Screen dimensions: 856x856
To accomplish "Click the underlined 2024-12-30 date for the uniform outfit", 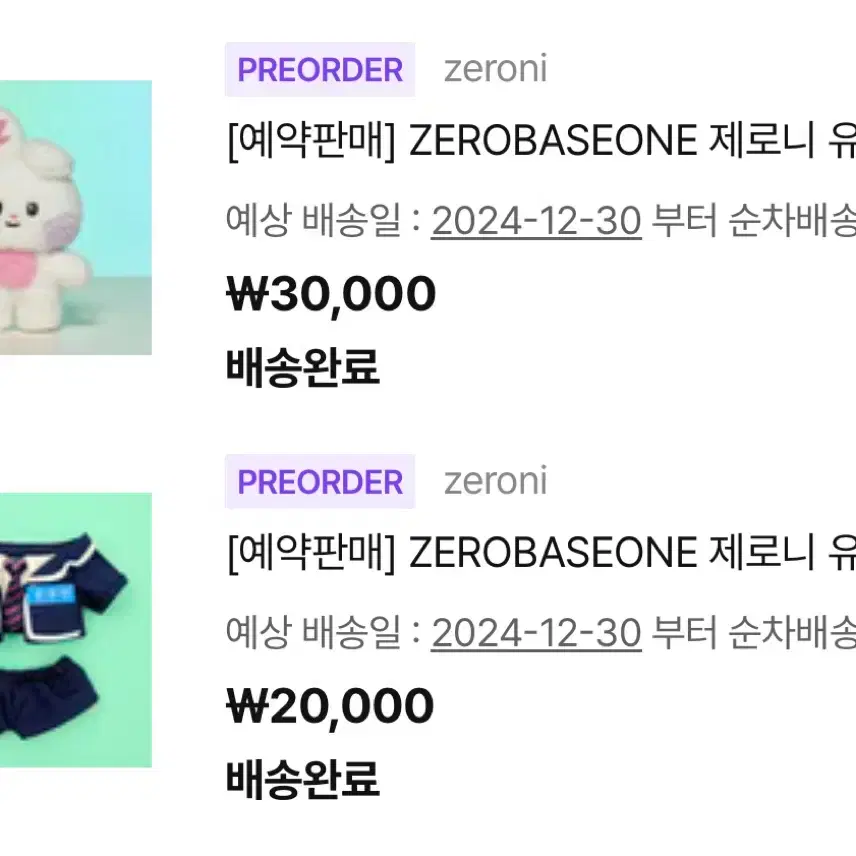I will pyautogui.click(x=536, y=633).
